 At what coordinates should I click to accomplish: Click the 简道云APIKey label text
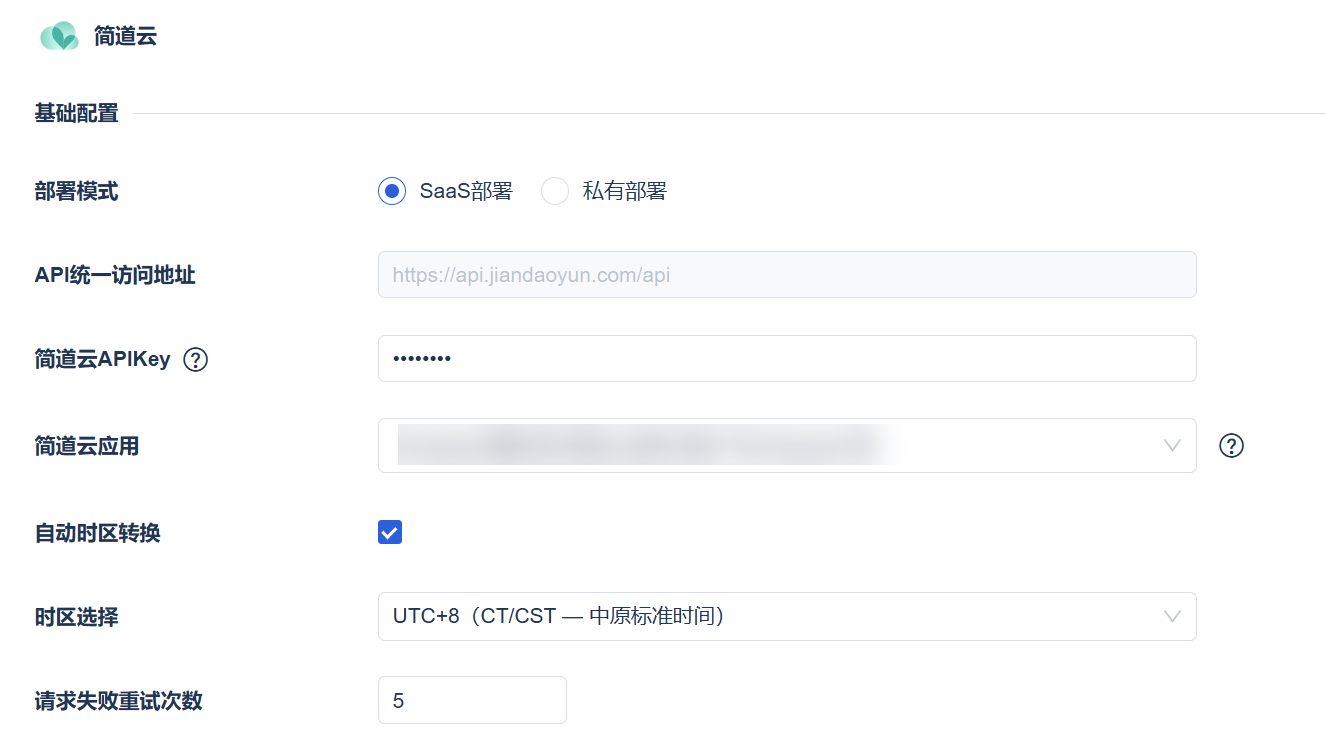(103, 359)
